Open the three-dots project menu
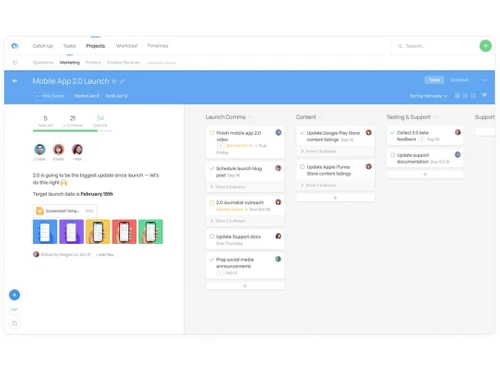 484,80
